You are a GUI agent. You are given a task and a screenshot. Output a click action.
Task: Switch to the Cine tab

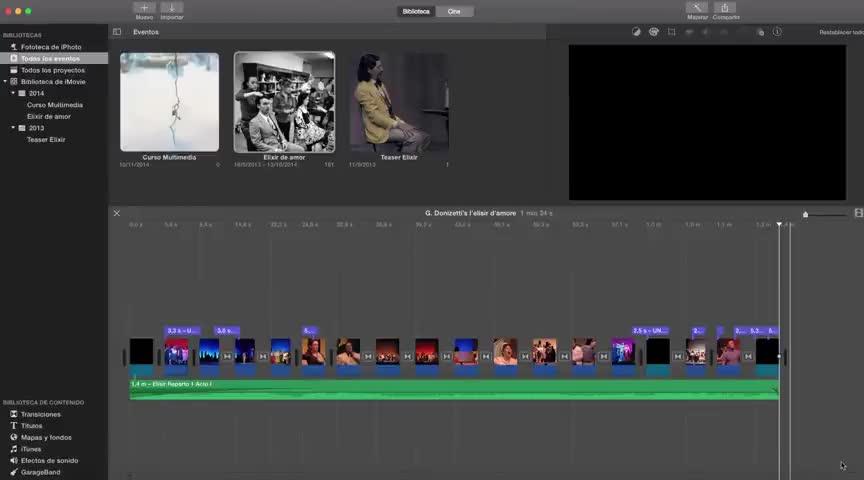[454, 11]
